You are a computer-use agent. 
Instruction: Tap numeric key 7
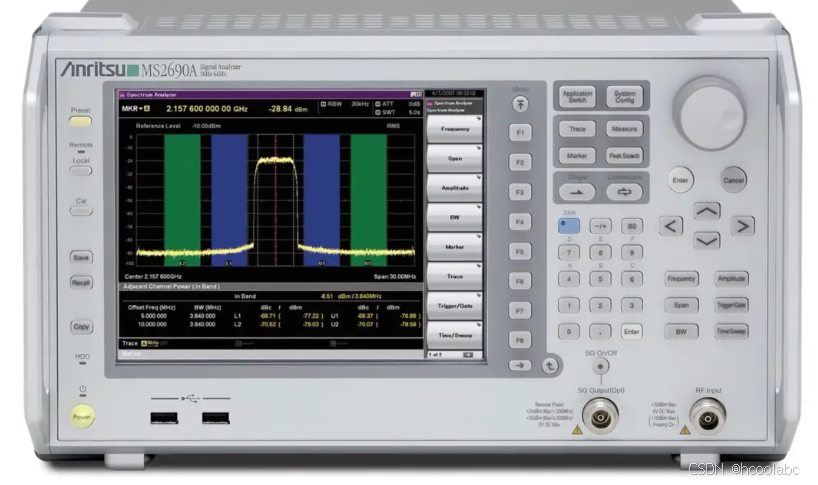[569, 253]
